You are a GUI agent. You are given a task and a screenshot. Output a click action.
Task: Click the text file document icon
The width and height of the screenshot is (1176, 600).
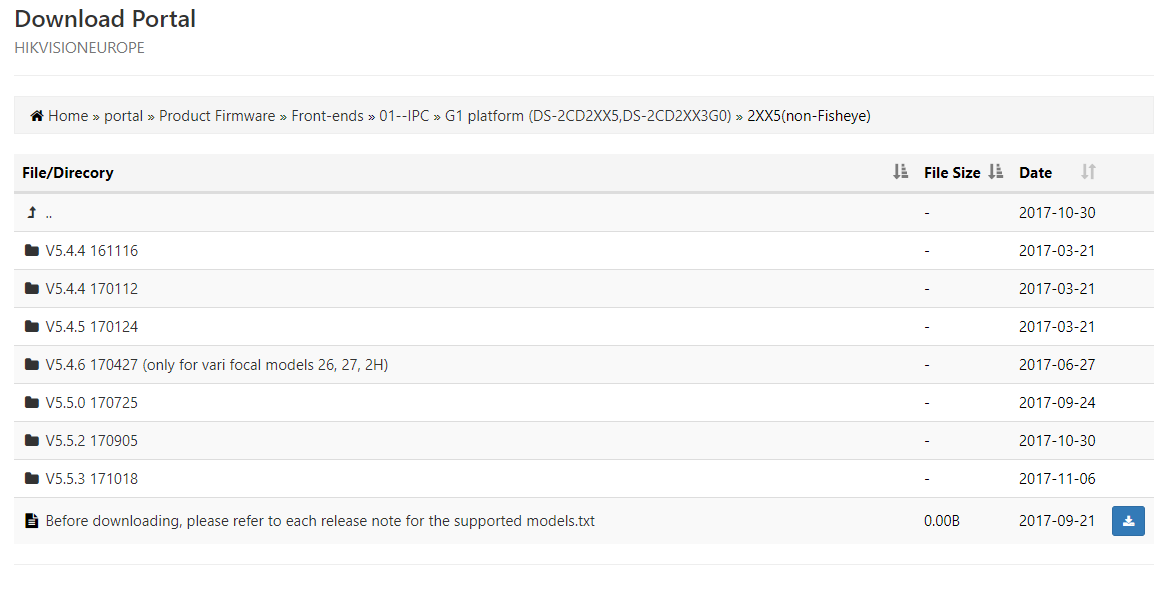(x=32, y=521)
